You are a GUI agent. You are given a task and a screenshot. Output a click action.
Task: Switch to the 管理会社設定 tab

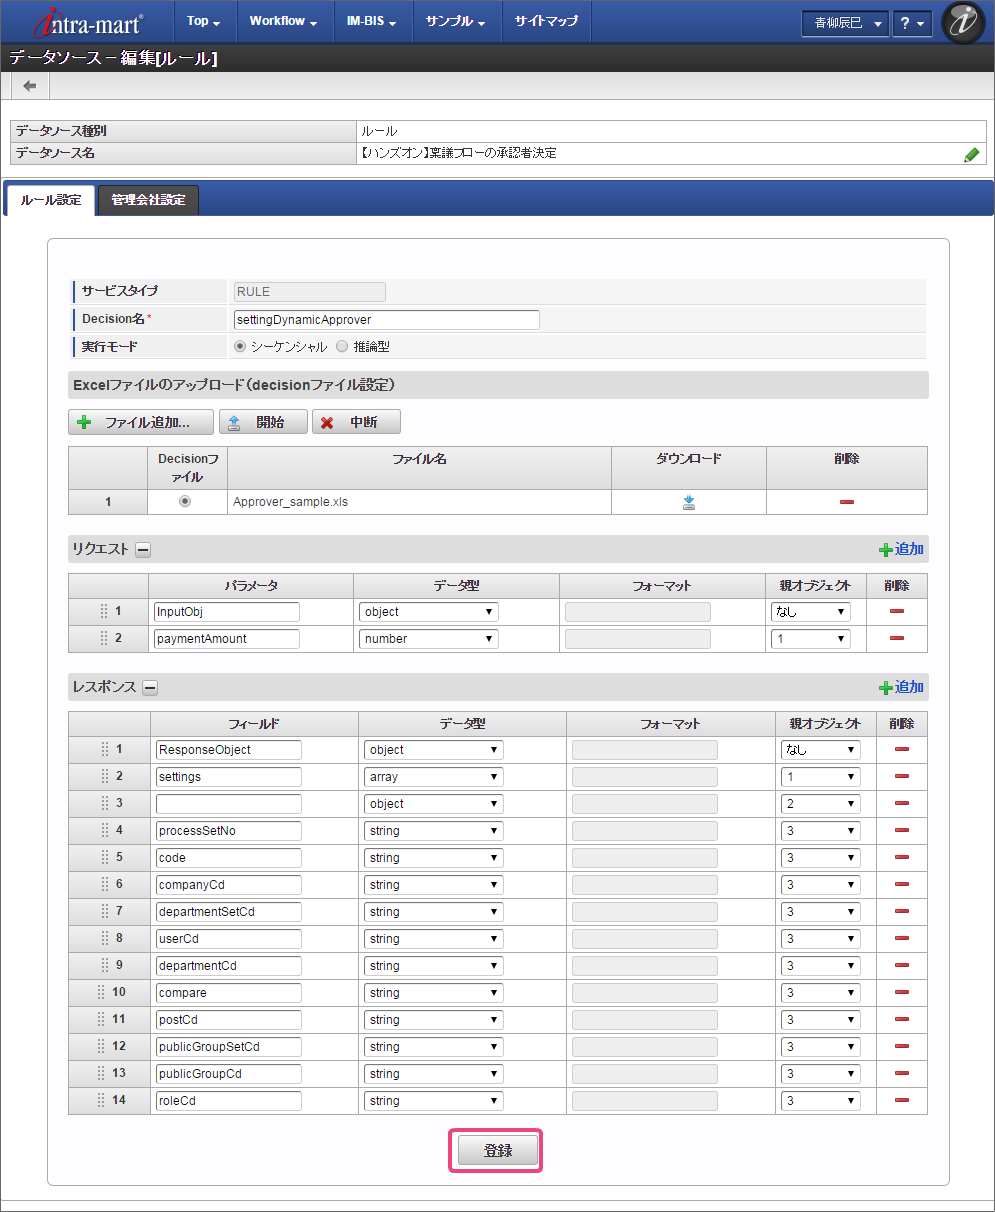coord(148,200)
